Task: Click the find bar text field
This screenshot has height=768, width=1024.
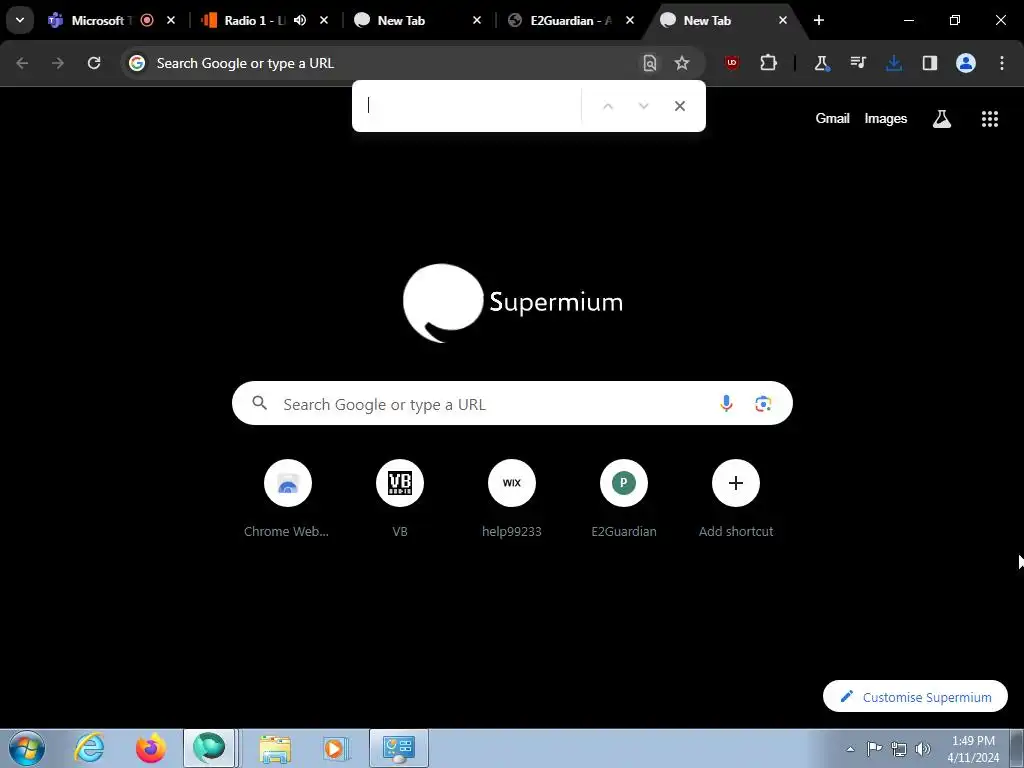Action: pos(469,106)
